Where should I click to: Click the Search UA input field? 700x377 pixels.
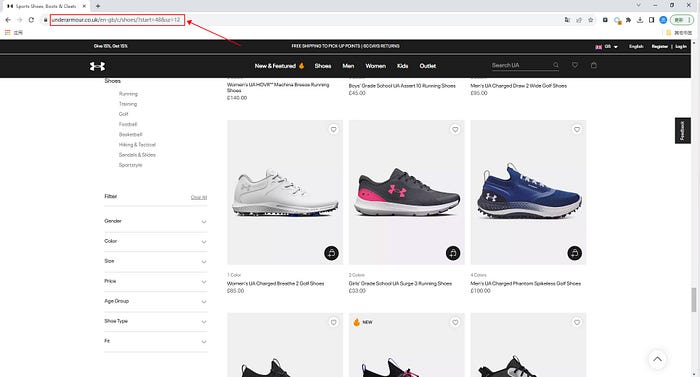[521, 65]
